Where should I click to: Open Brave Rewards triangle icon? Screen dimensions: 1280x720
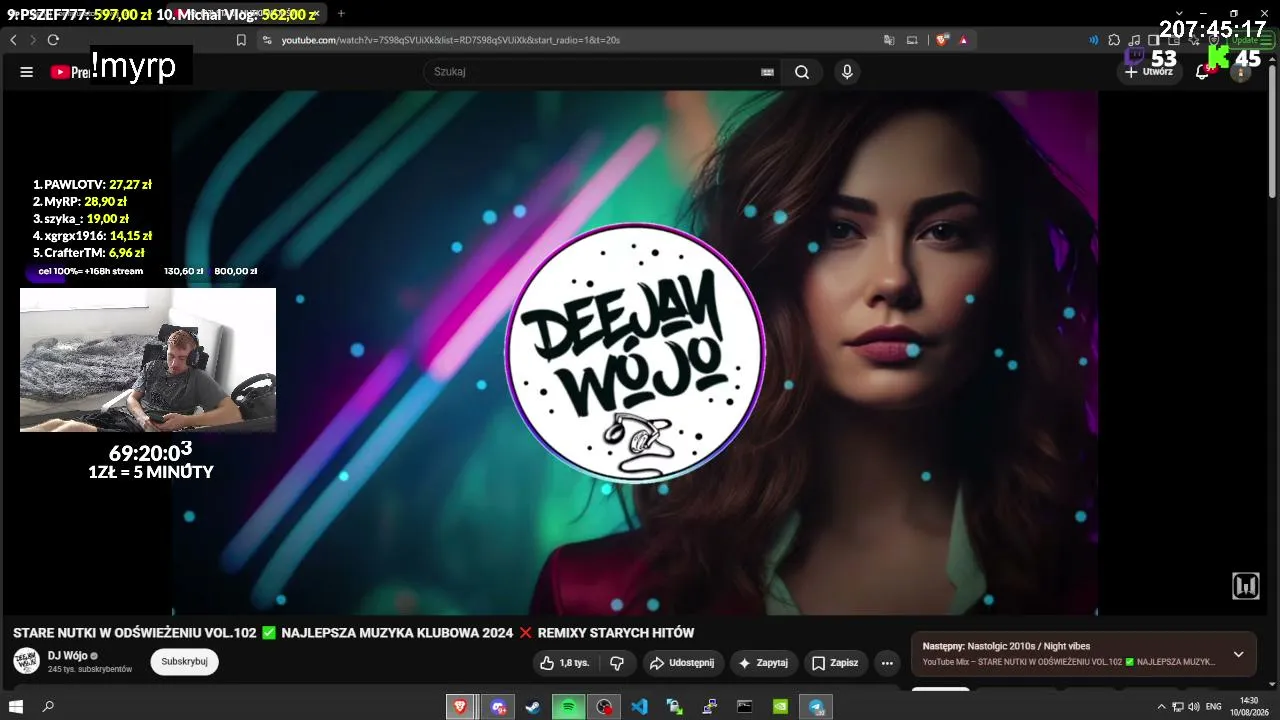963,40
